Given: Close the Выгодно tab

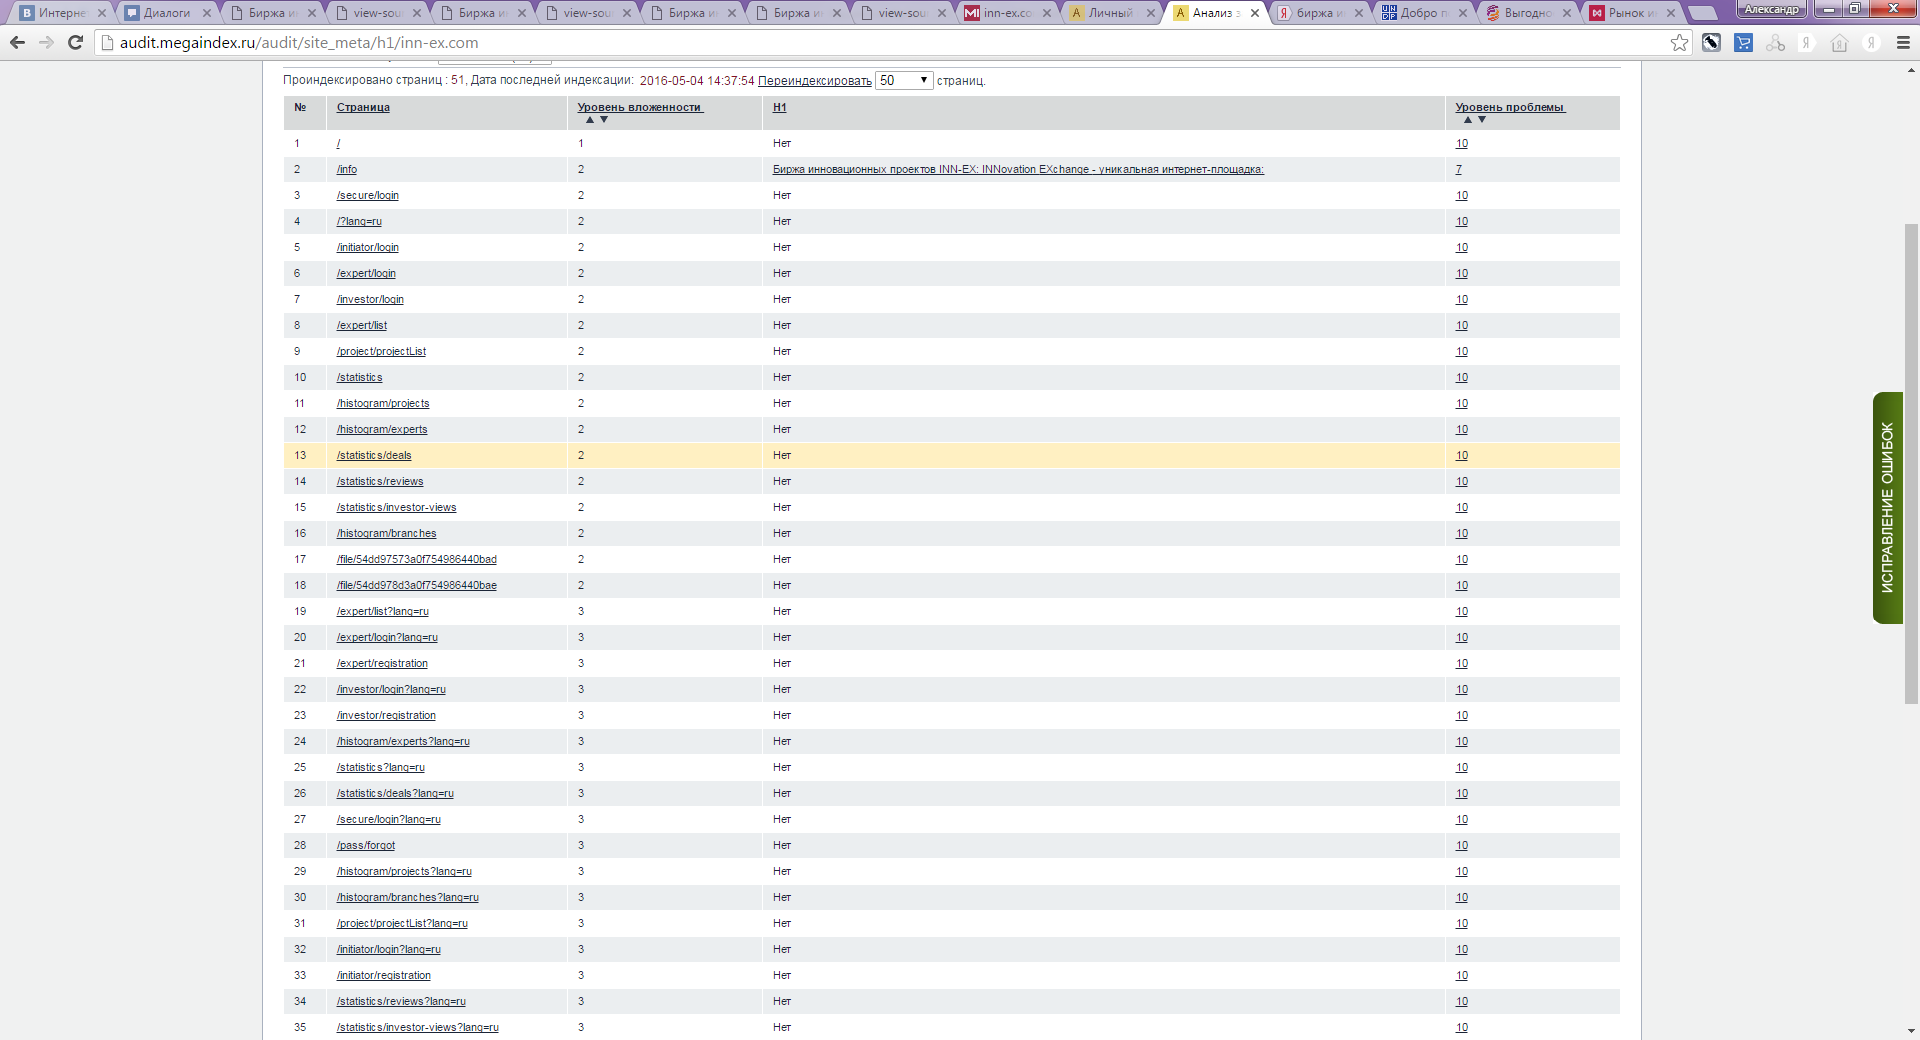Looking at the screenshot, I should pyautogui.click(x=1567, y=13).
